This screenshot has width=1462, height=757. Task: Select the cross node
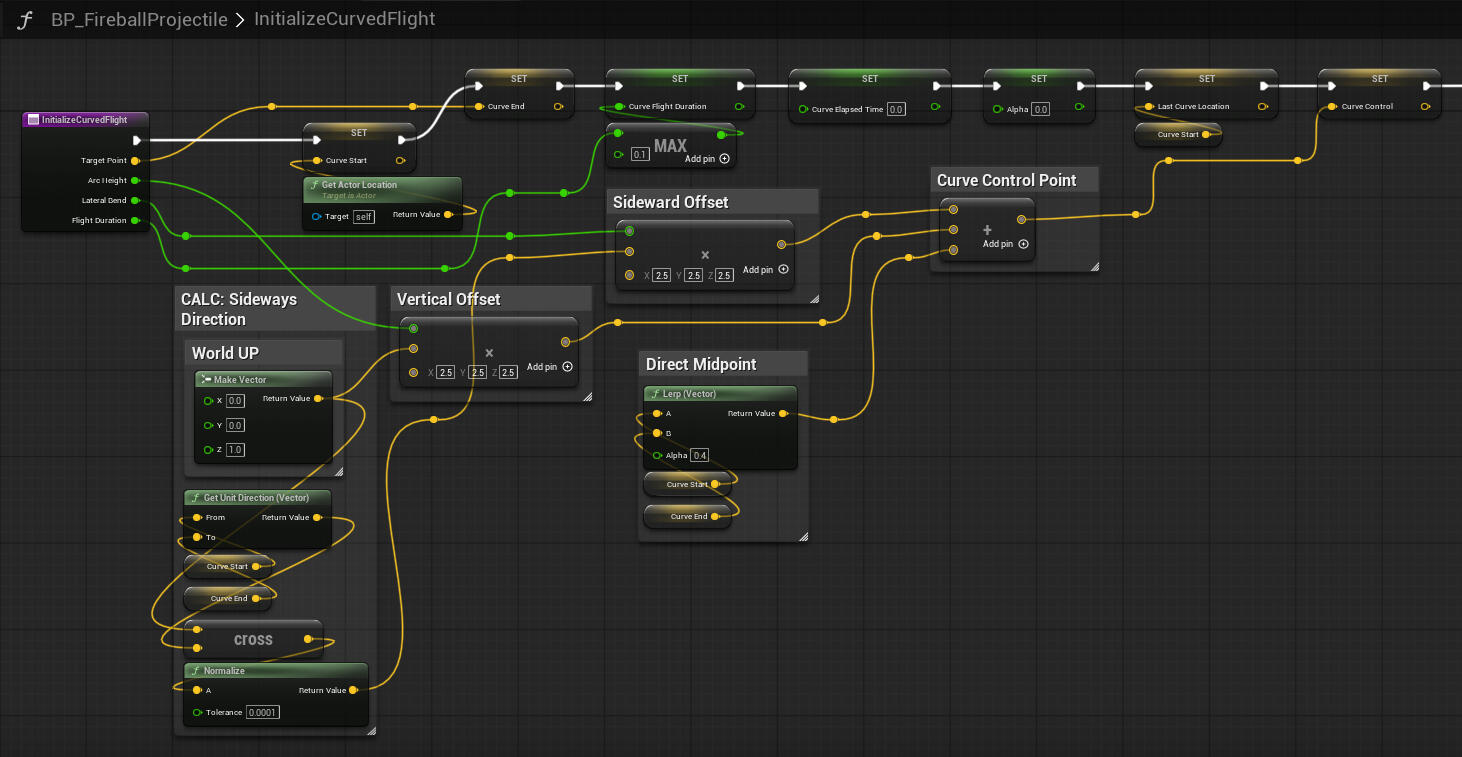click(253, 639)
